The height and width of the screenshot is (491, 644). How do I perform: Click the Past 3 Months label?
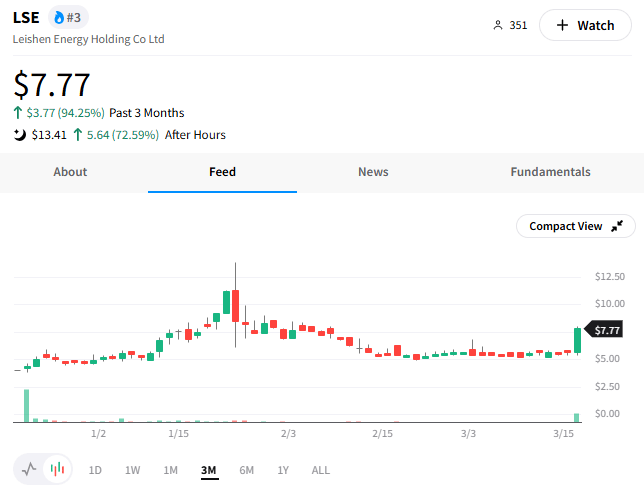[x=147, y=113]
